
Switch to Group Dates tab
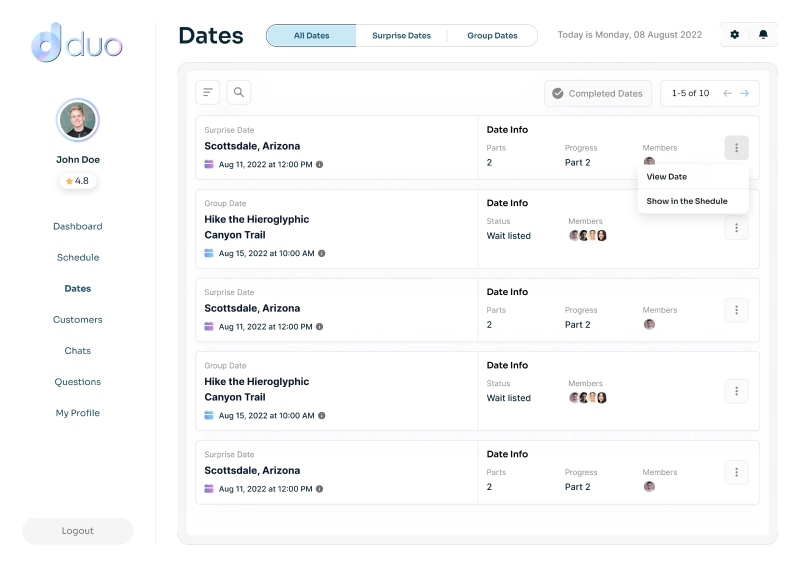pyautogui.click(x=492, y=36)
